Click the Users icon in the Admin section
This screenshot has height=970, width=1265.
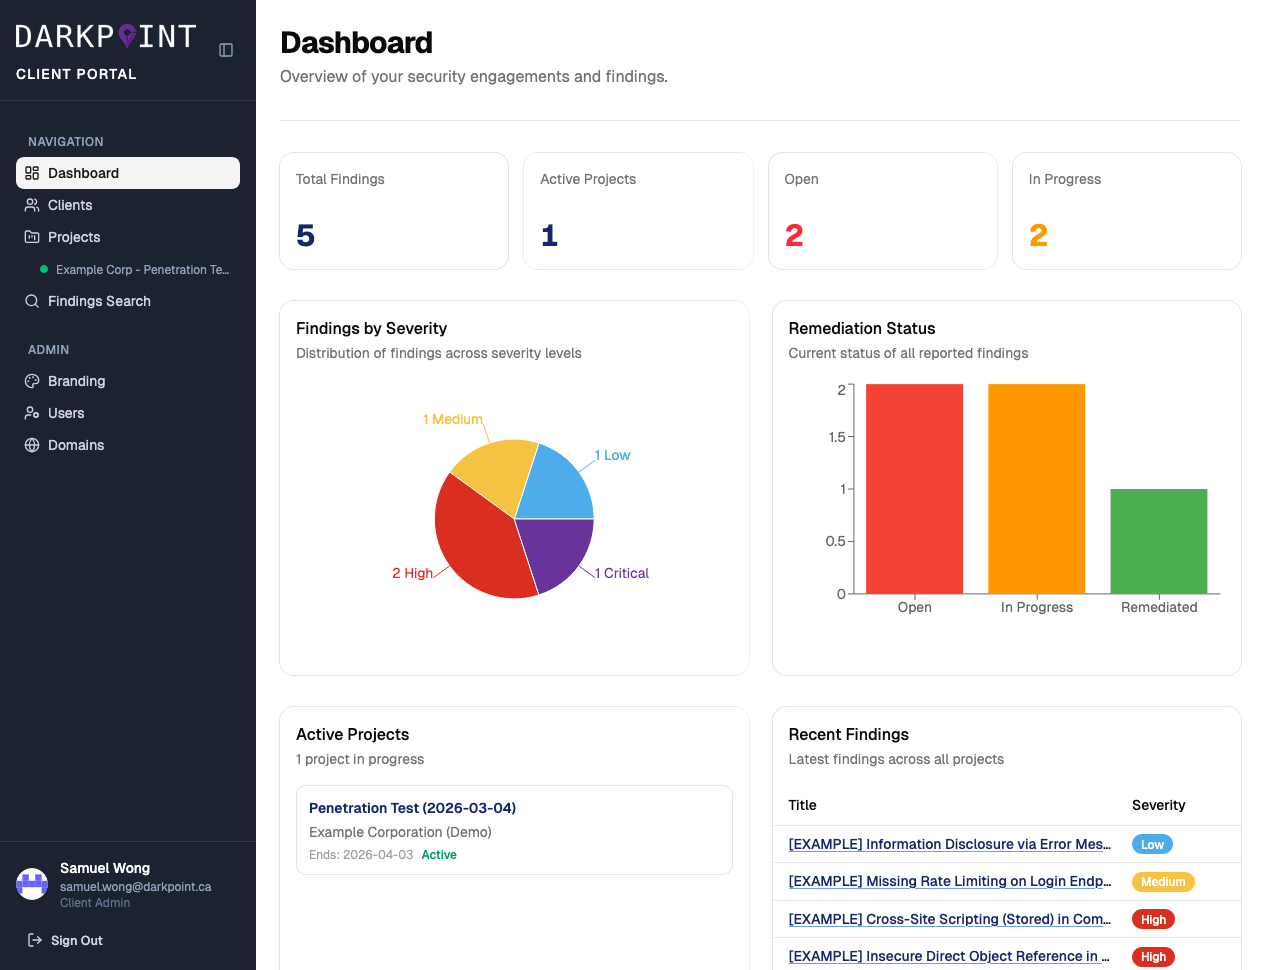coord(31,413)
